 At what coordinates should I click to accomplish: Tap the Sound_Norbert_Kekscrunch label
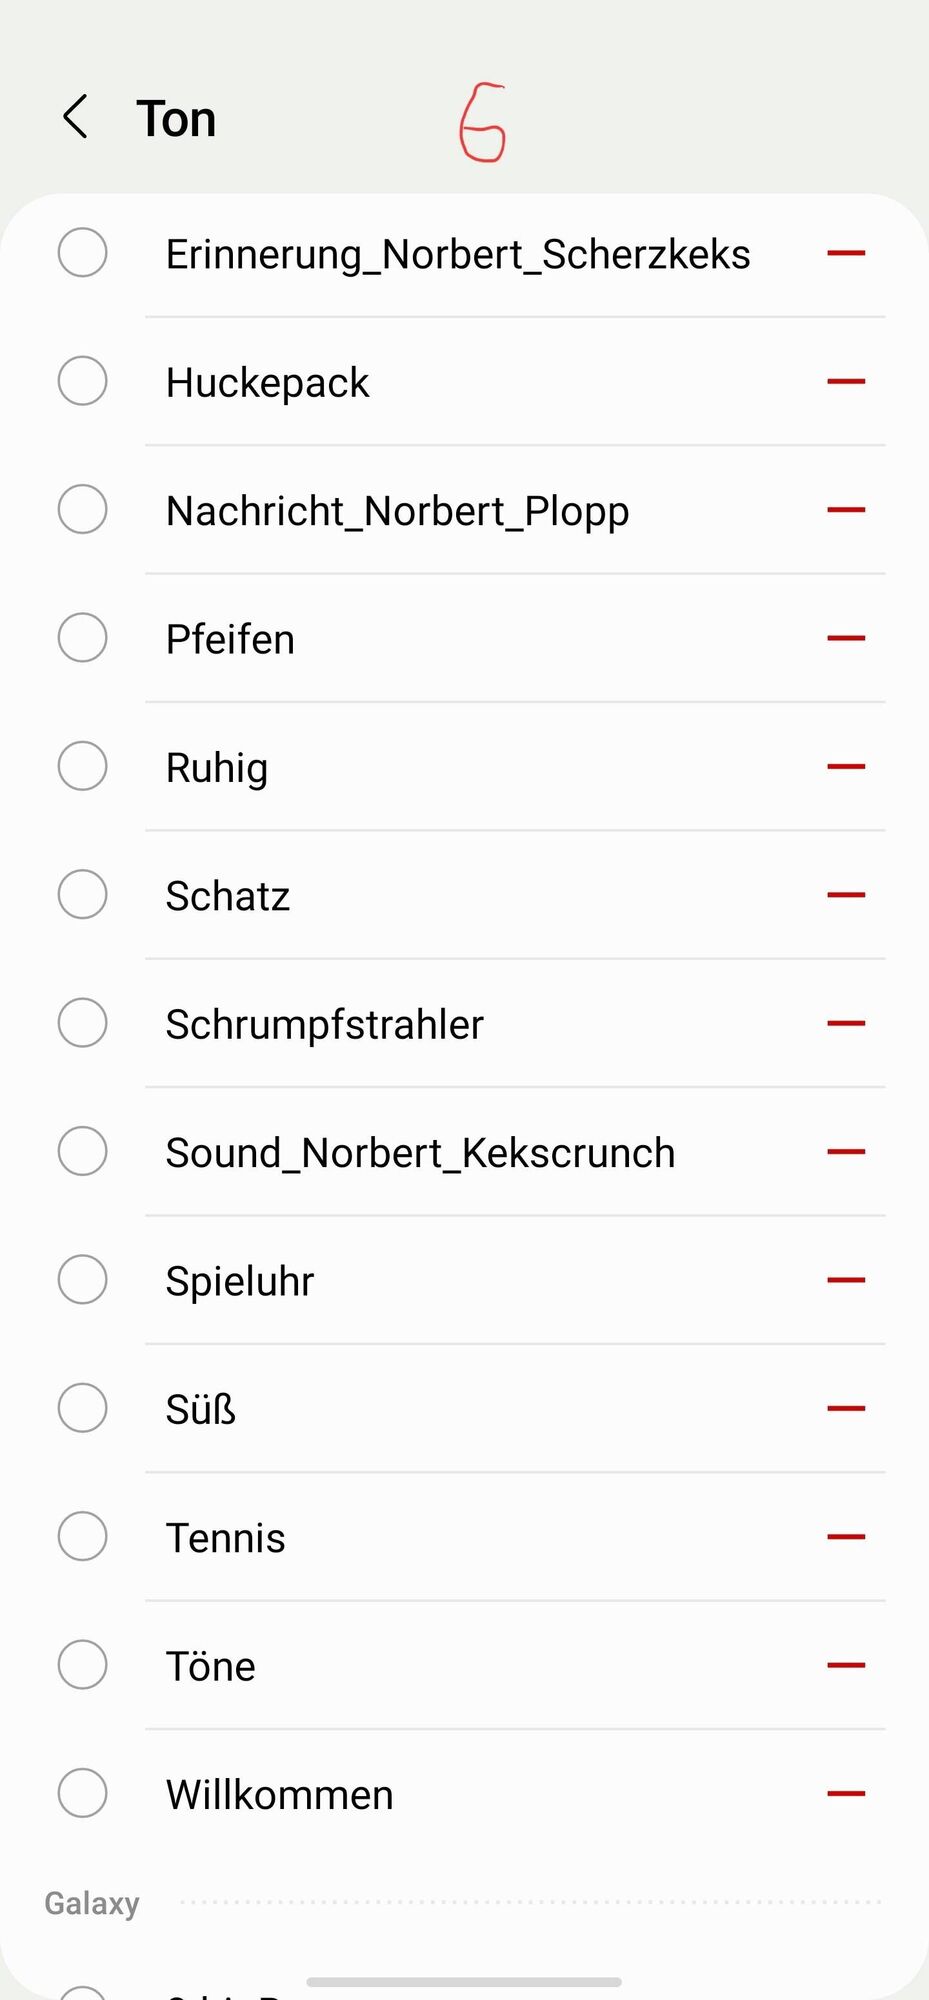tap(420, 1153)
